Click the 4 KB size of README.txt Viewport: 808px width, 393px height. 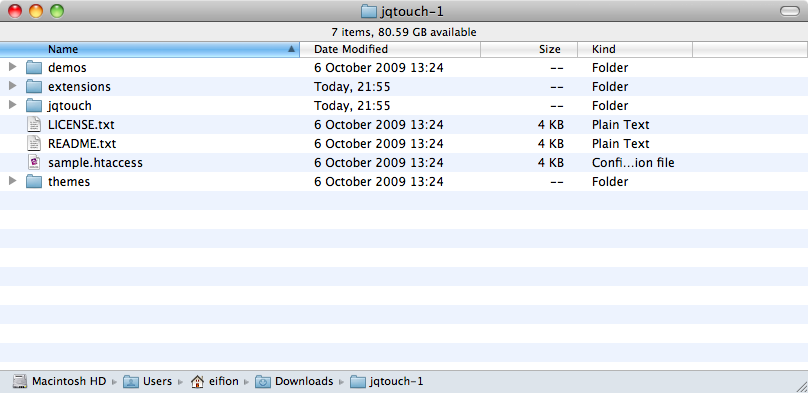550,144
